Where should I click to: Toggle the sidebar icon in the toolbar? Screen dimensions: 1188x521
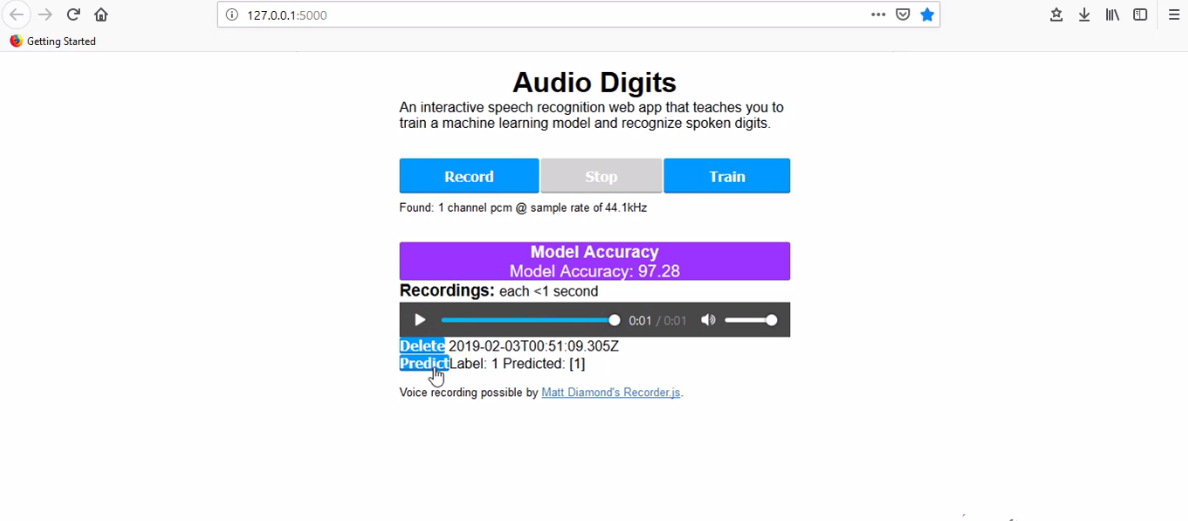pyautogui.click(x=1140, y=14)
